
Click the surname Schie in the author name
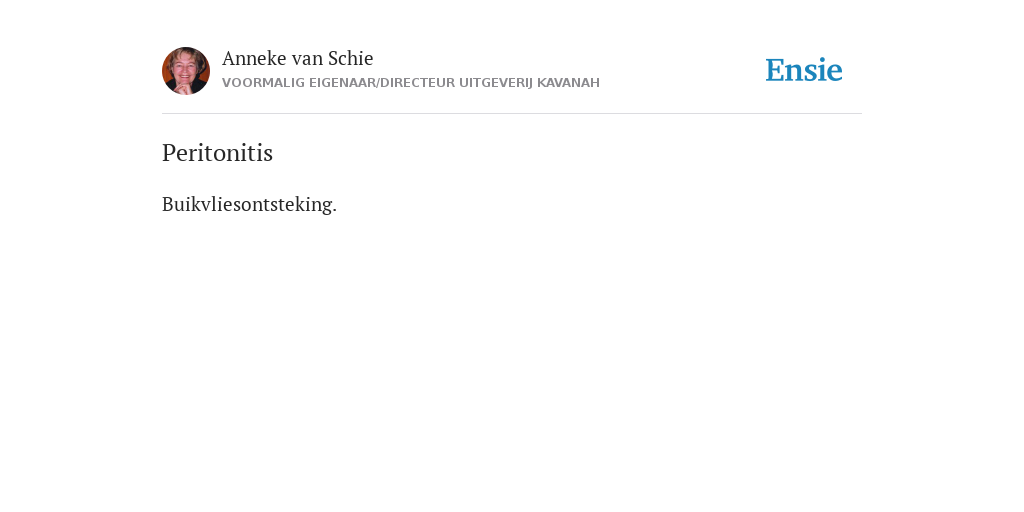tap(351, 58)
